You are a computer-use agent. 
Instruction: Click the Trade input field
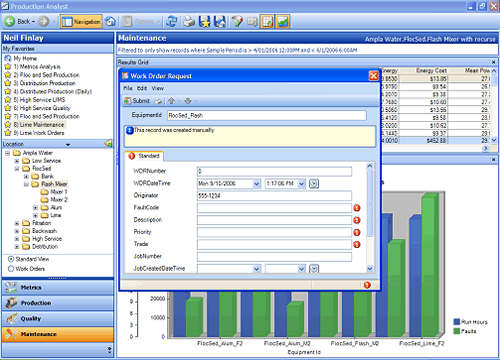pyautogui.click(x=274, y=244)
